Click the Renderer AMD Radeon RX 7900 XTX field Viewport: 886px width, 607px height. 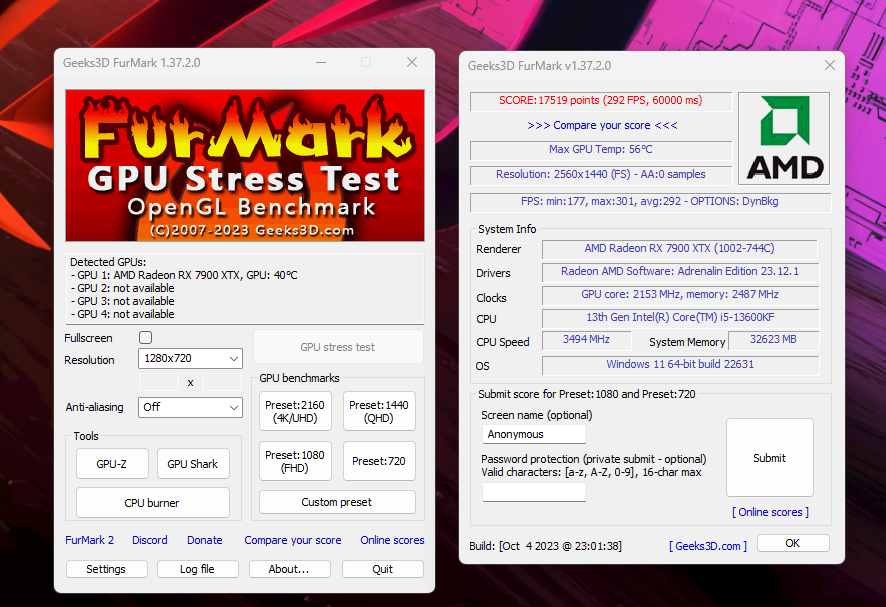click(680, 249)
